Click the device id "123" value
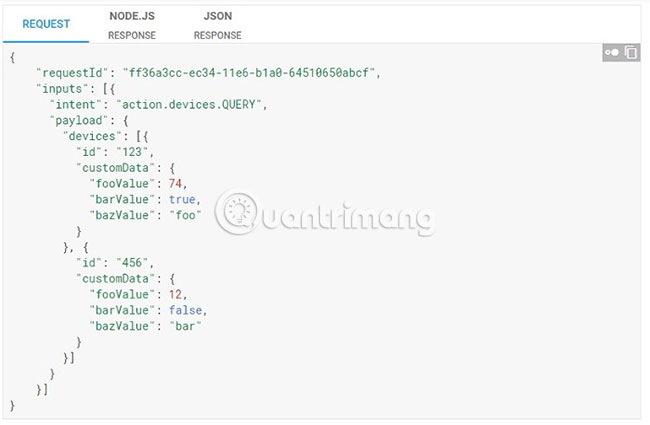This screenshot has width=650, height=425. click(134, 151)
